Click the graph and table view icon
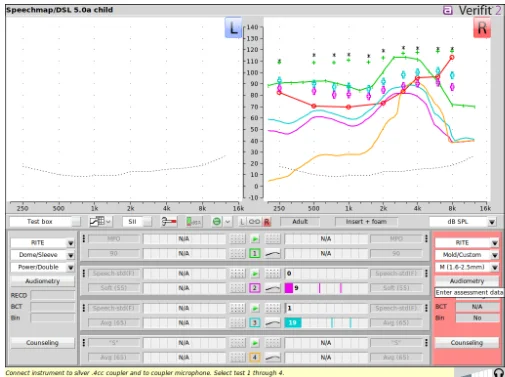Screen dimensions: 505x377 97,221
